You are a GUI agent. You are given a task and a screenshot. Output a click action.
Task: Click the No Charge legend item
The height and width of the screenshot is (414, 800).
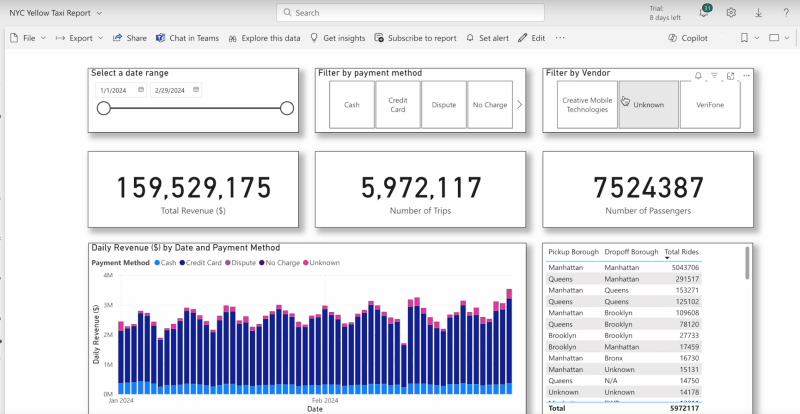click(x=279, y=263)
